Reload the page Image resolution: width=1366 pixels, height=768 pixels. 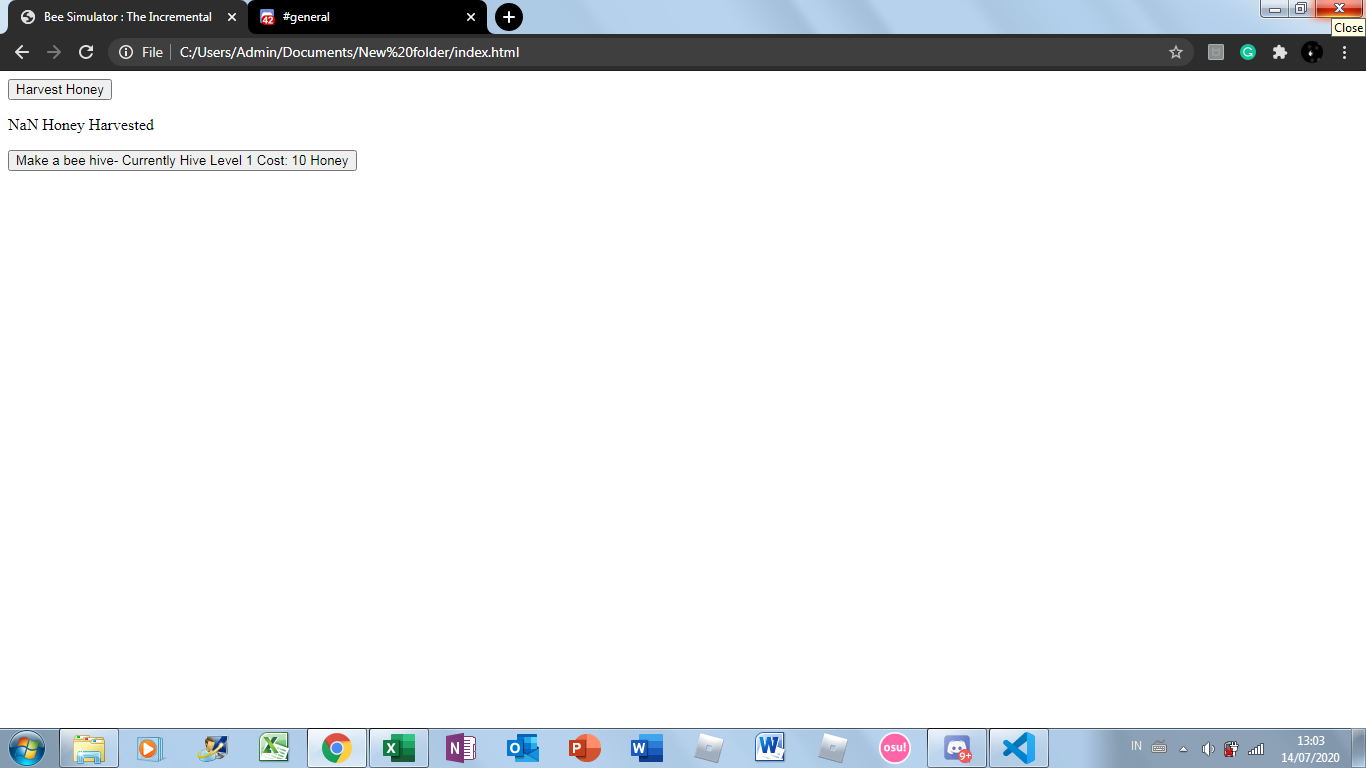(x=86, y=52)
